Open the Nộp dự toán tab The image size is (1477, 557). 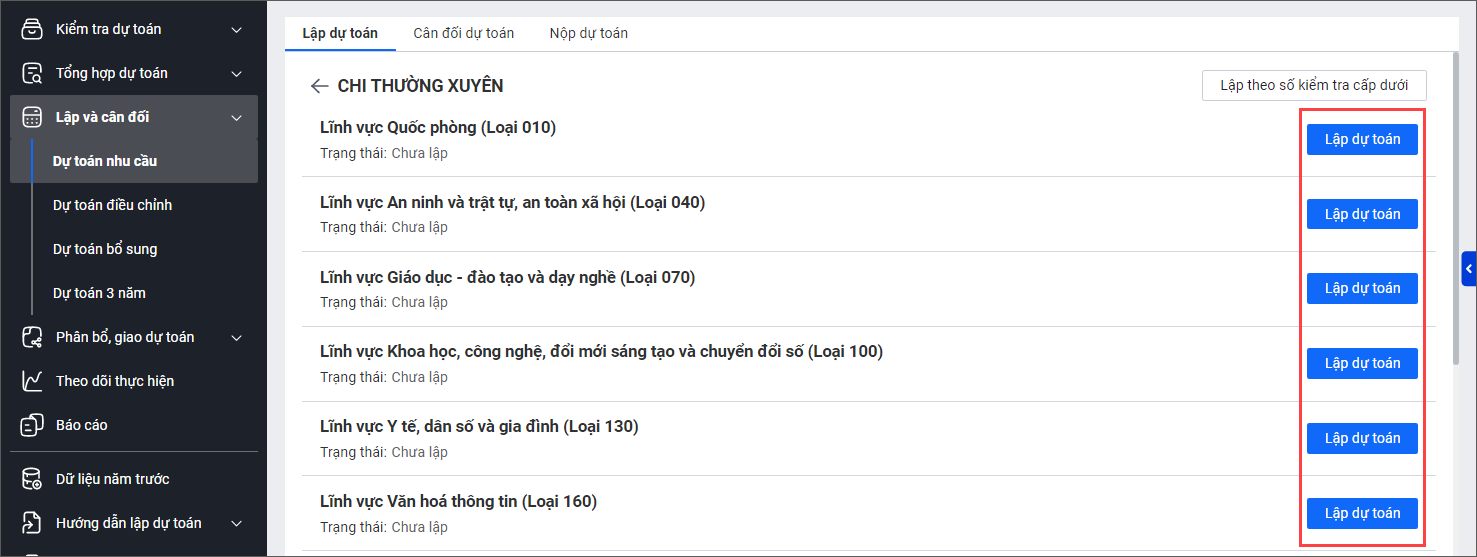point(588,33)
